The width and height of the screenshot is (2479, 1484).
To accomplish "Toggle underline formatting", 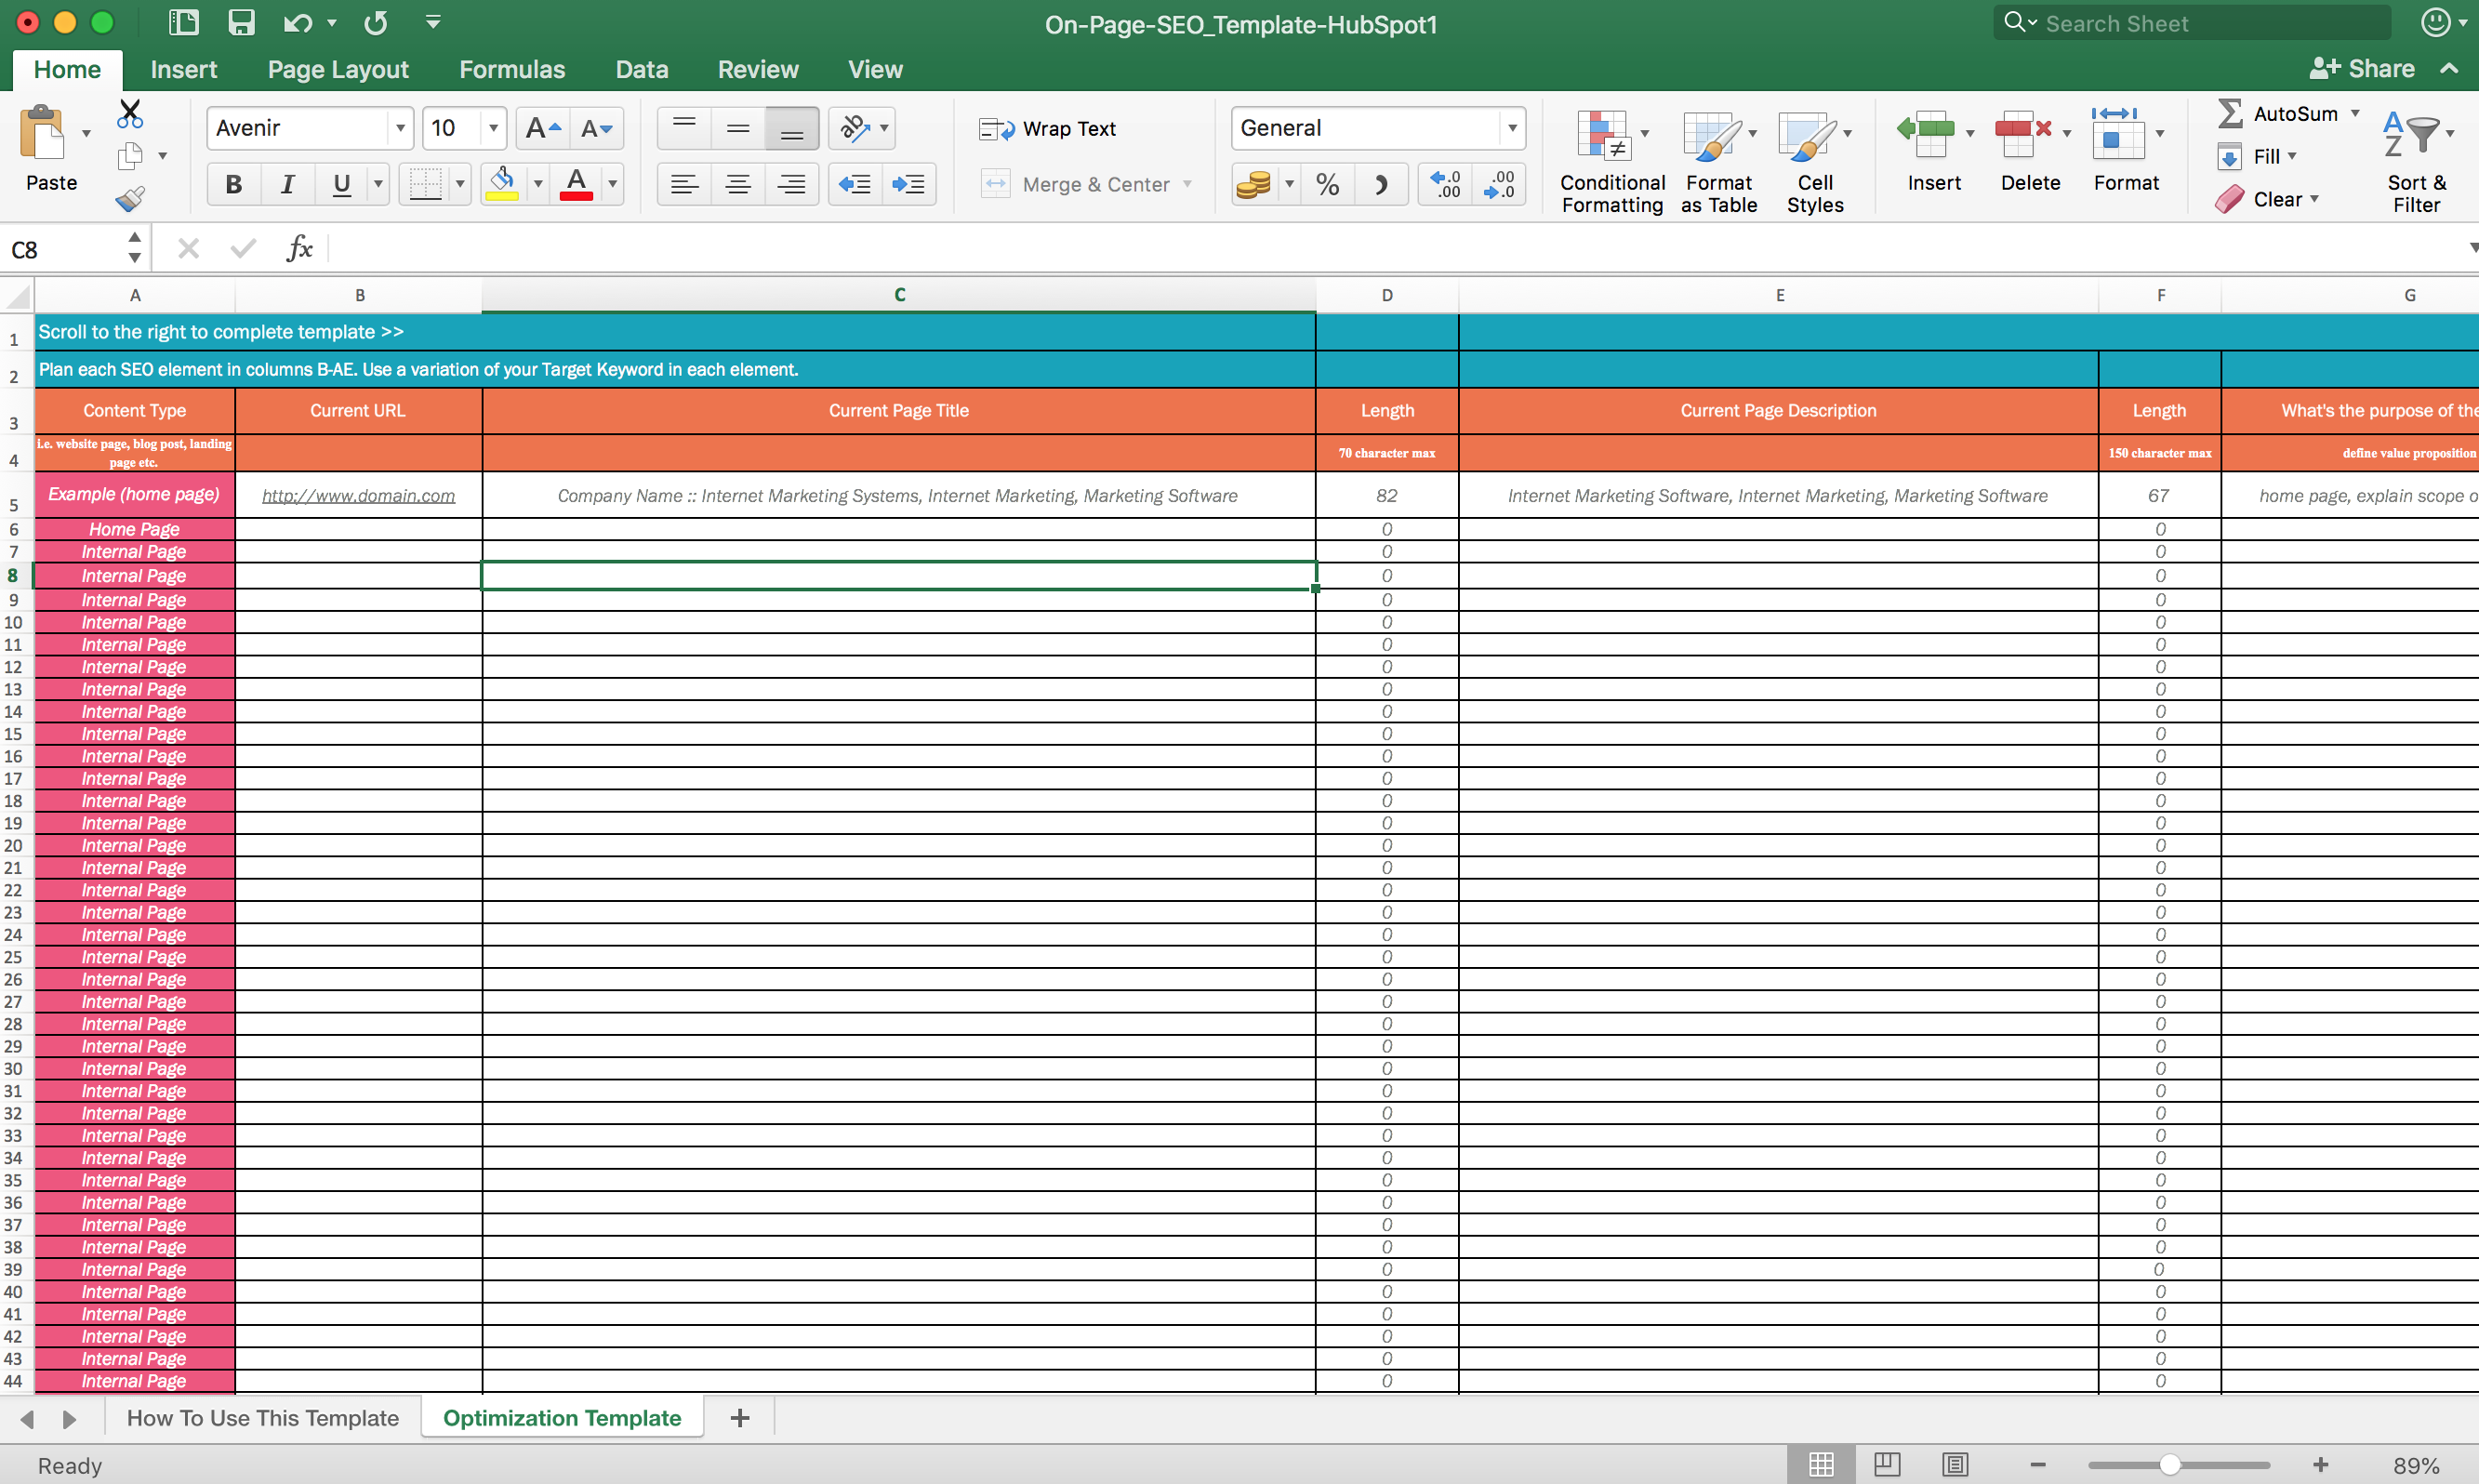I will [x=340, y=183].
